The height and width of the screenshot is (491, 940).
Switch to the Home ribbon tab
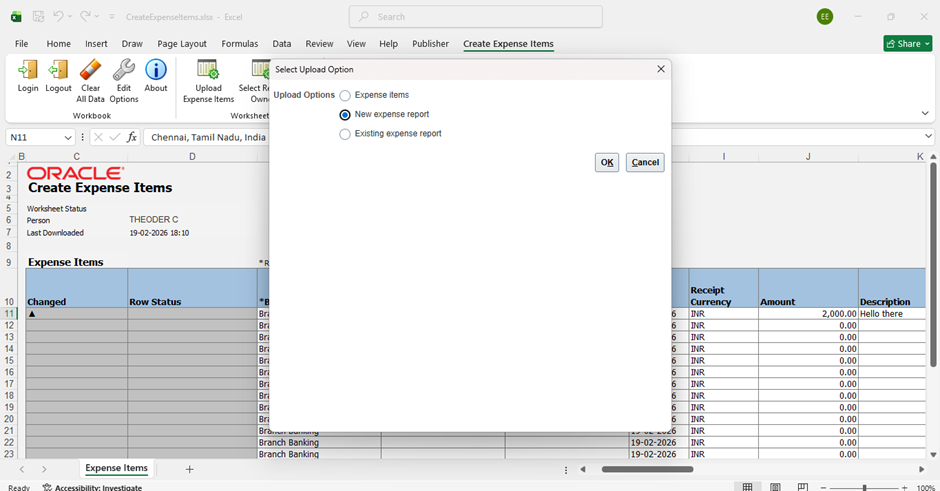point(59,44)
